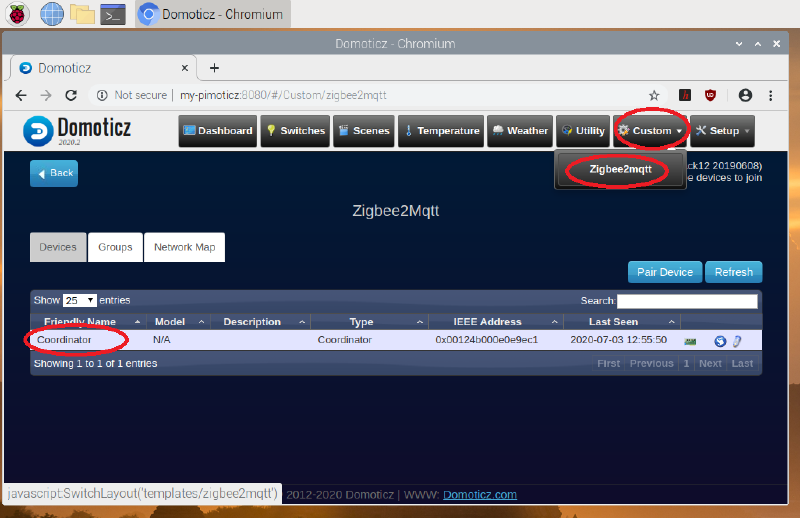Image resolution: width=800 pixels, height=518 pixels.
Task: Choose Zigbee2mqtt from the Custom menu
Action: click(x=620, y=169)
